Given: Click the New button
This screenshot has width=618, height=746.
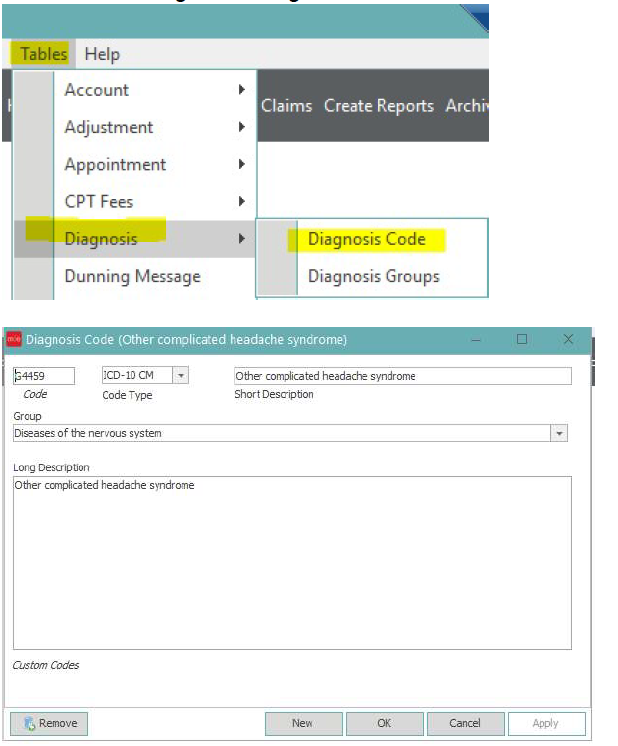Looking at the screenshot, I should pos(303,723).
